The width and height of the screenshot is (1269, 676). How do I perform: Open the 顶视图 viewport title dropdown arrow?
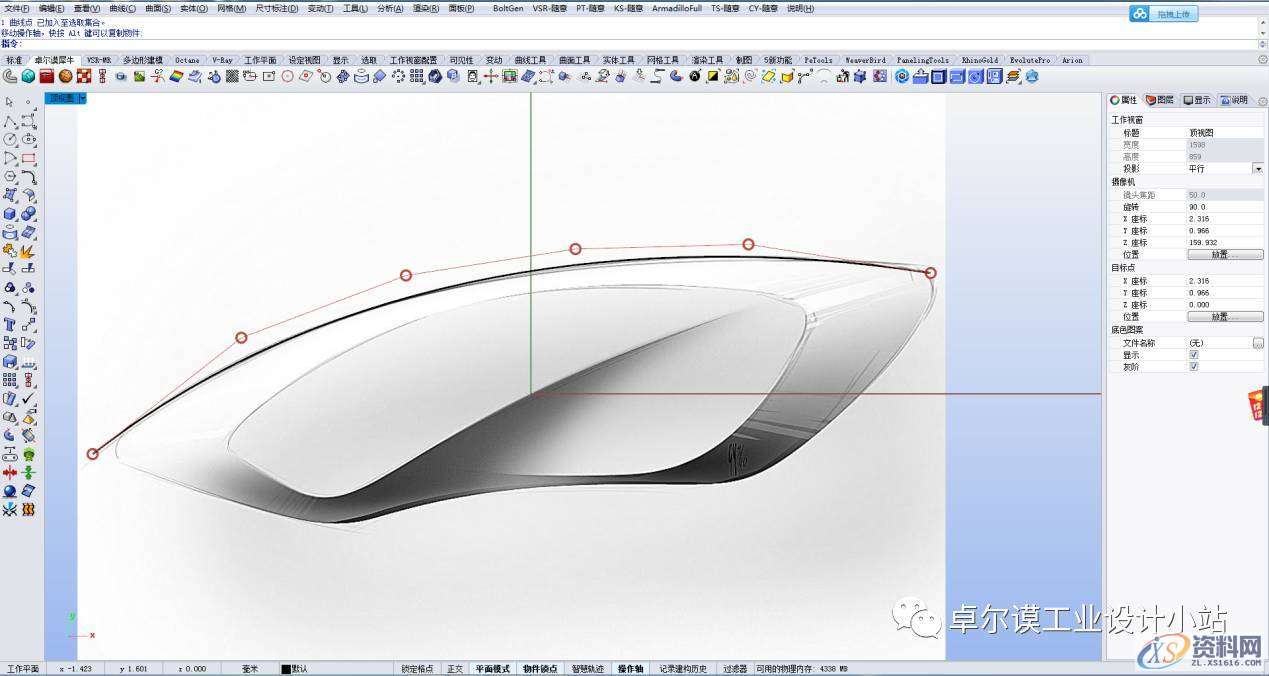(x=82, y=98)
